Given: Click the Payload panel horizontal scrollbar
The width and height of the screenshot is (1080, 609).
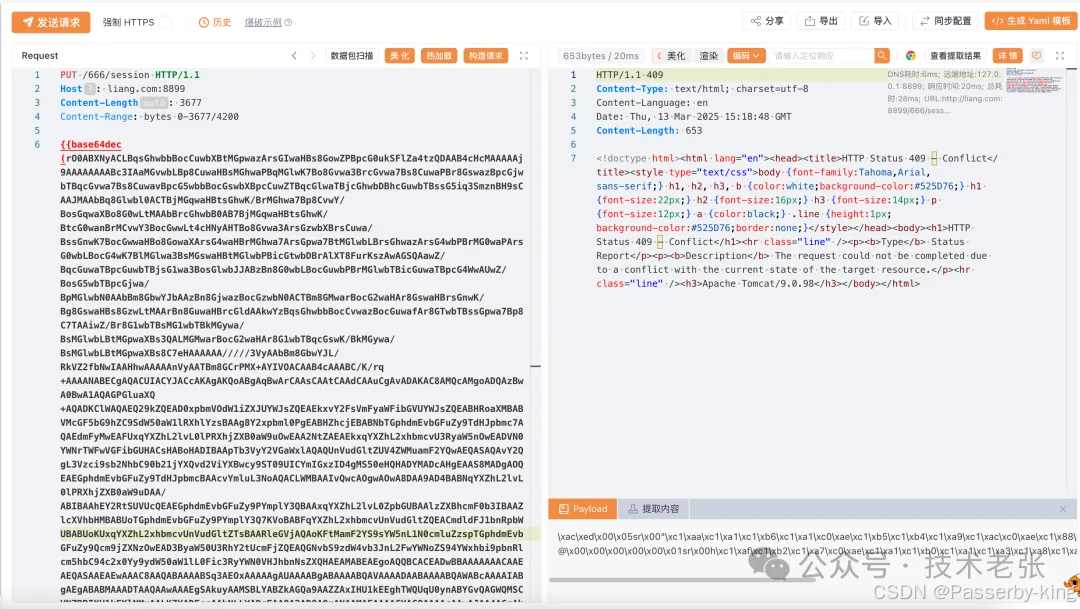Looking at the screenshot, I should tap(682, 580).
